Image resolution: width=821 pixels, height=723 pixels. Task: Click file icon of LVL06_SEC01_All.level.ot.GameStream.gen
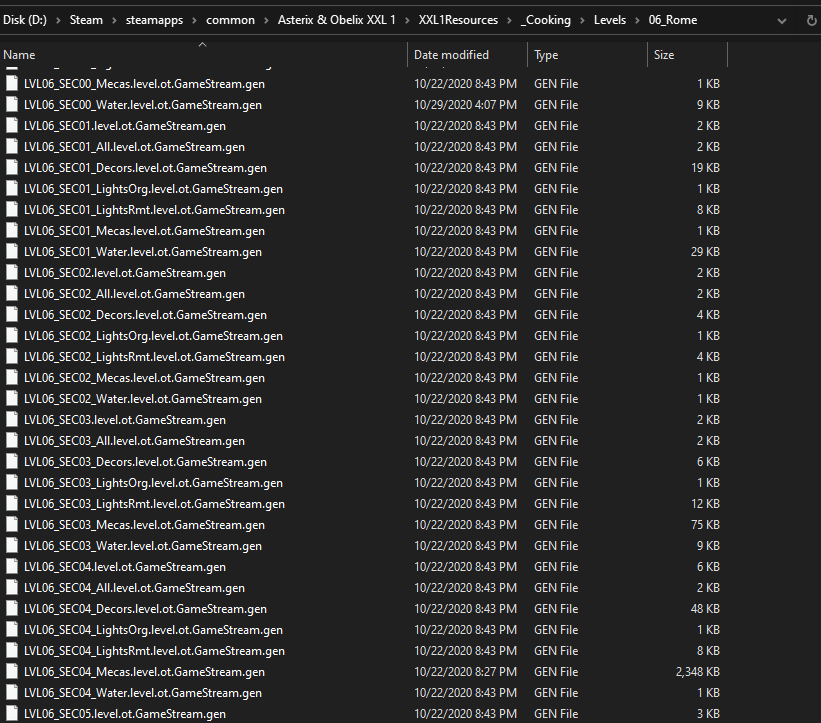point(12,147)
